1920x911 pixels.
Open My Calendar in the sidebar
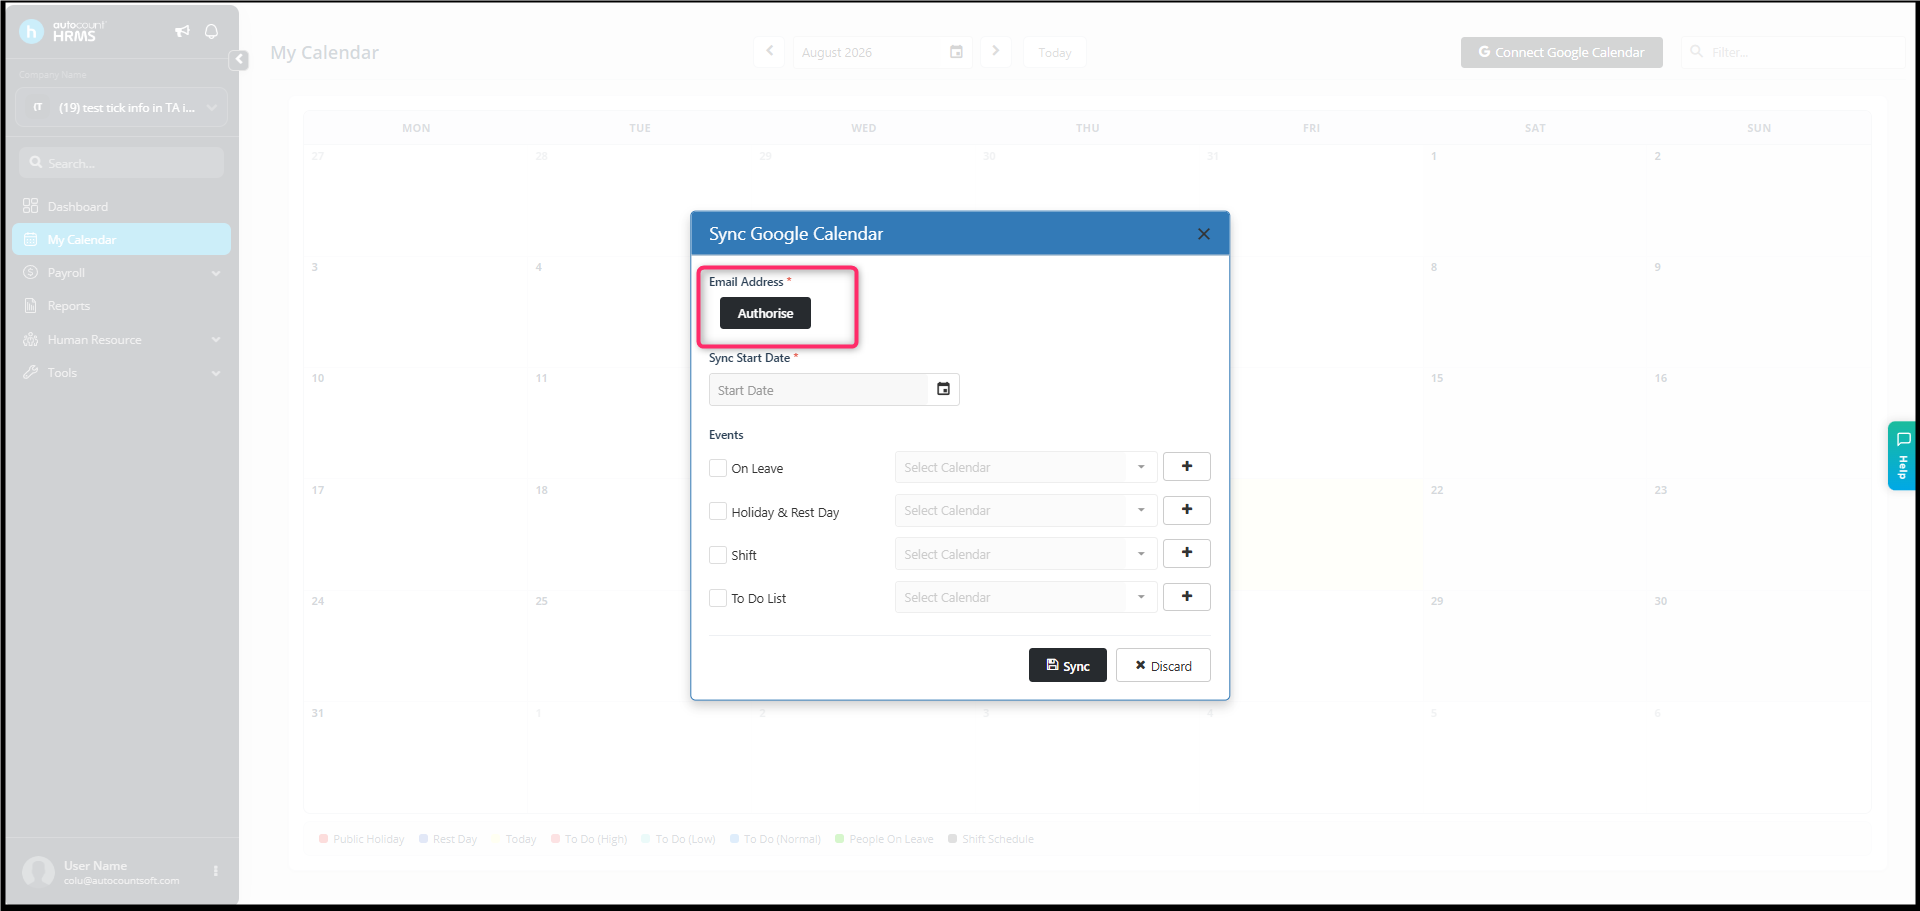(122, 239)
